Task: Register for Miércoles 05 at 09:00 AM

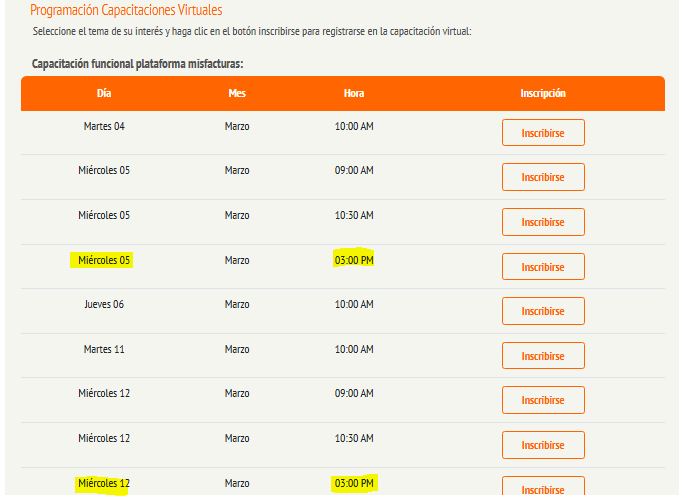Action: pos(543,177)
